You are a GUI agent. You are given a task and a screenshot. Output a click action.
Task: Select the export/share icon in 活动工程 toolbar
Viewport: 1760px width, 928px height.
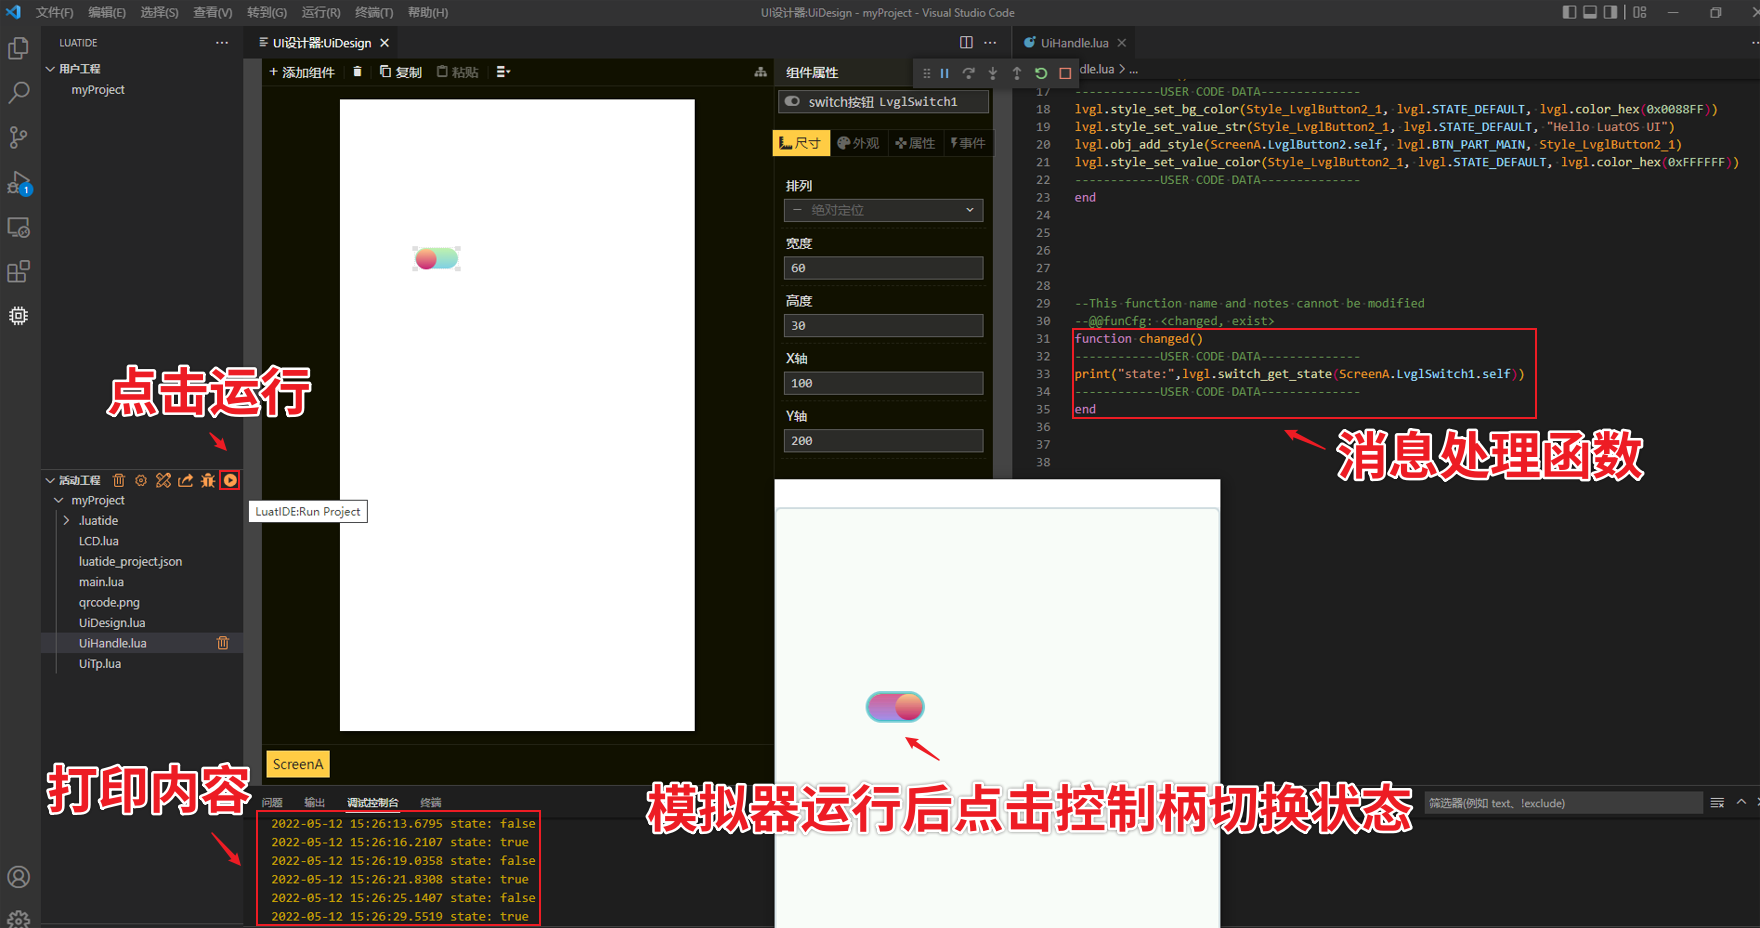coord(185,480)
